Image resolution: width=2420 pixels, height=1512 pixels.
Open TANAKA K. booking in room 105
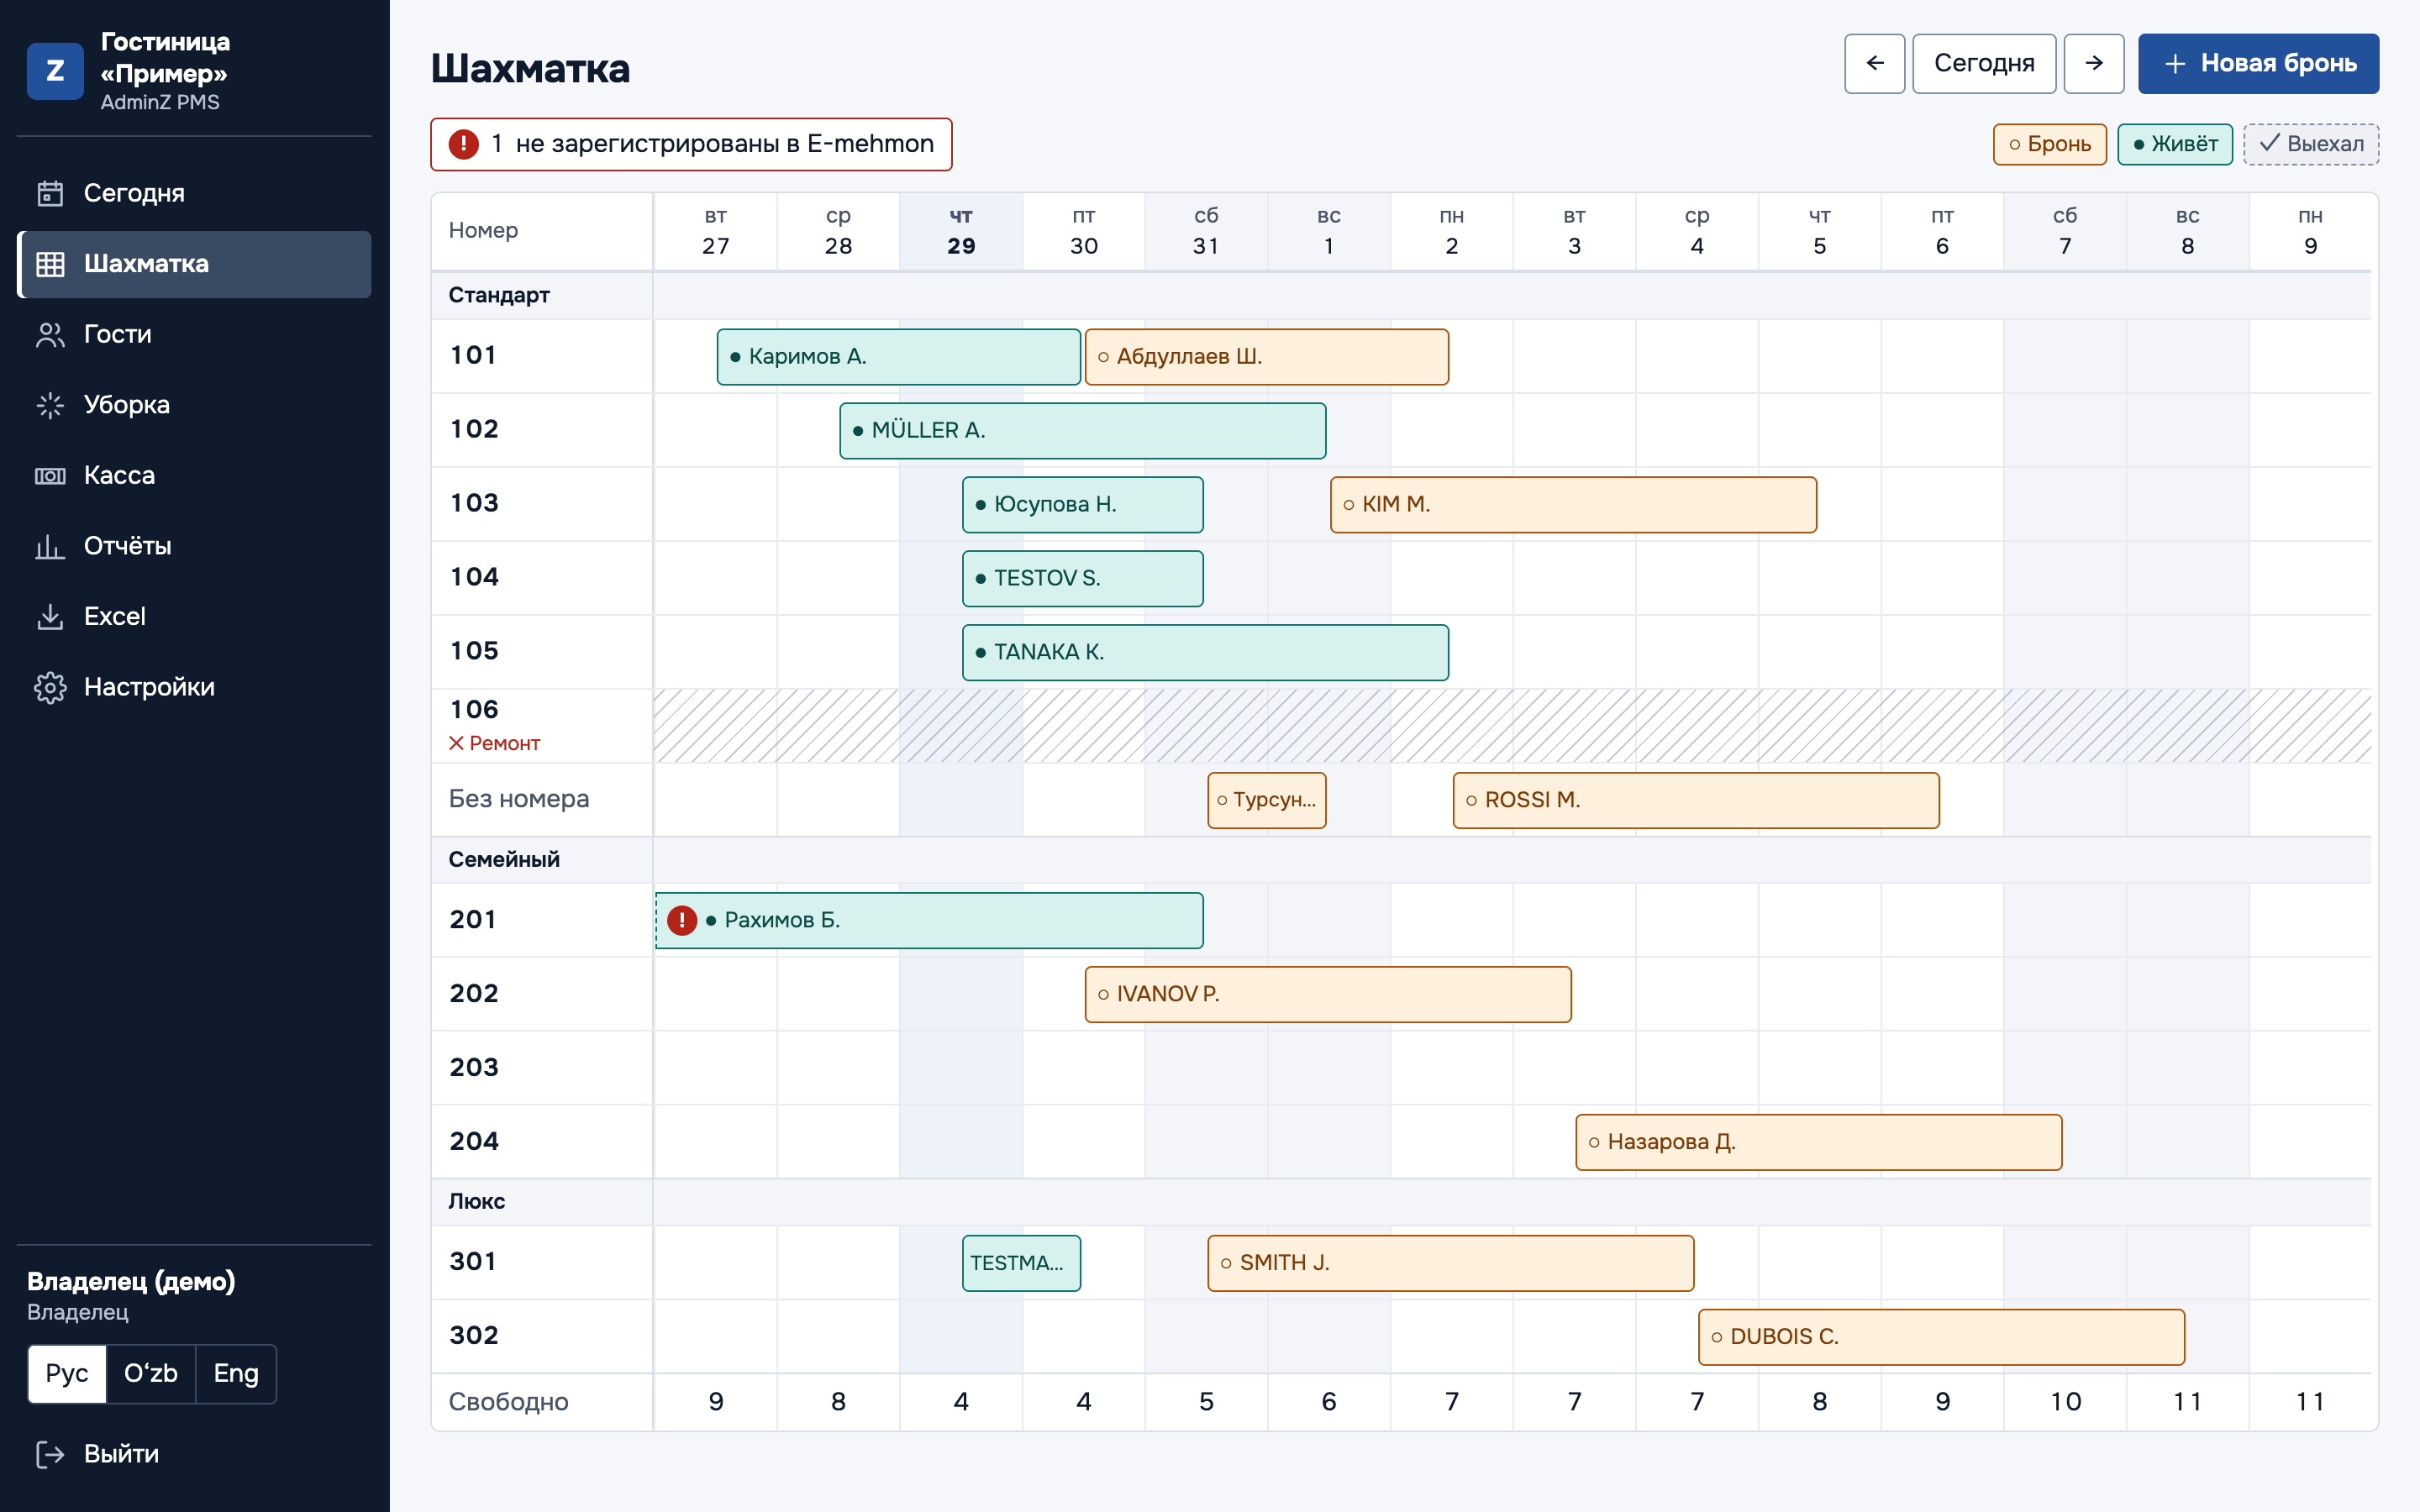[x=1205, y=653]
